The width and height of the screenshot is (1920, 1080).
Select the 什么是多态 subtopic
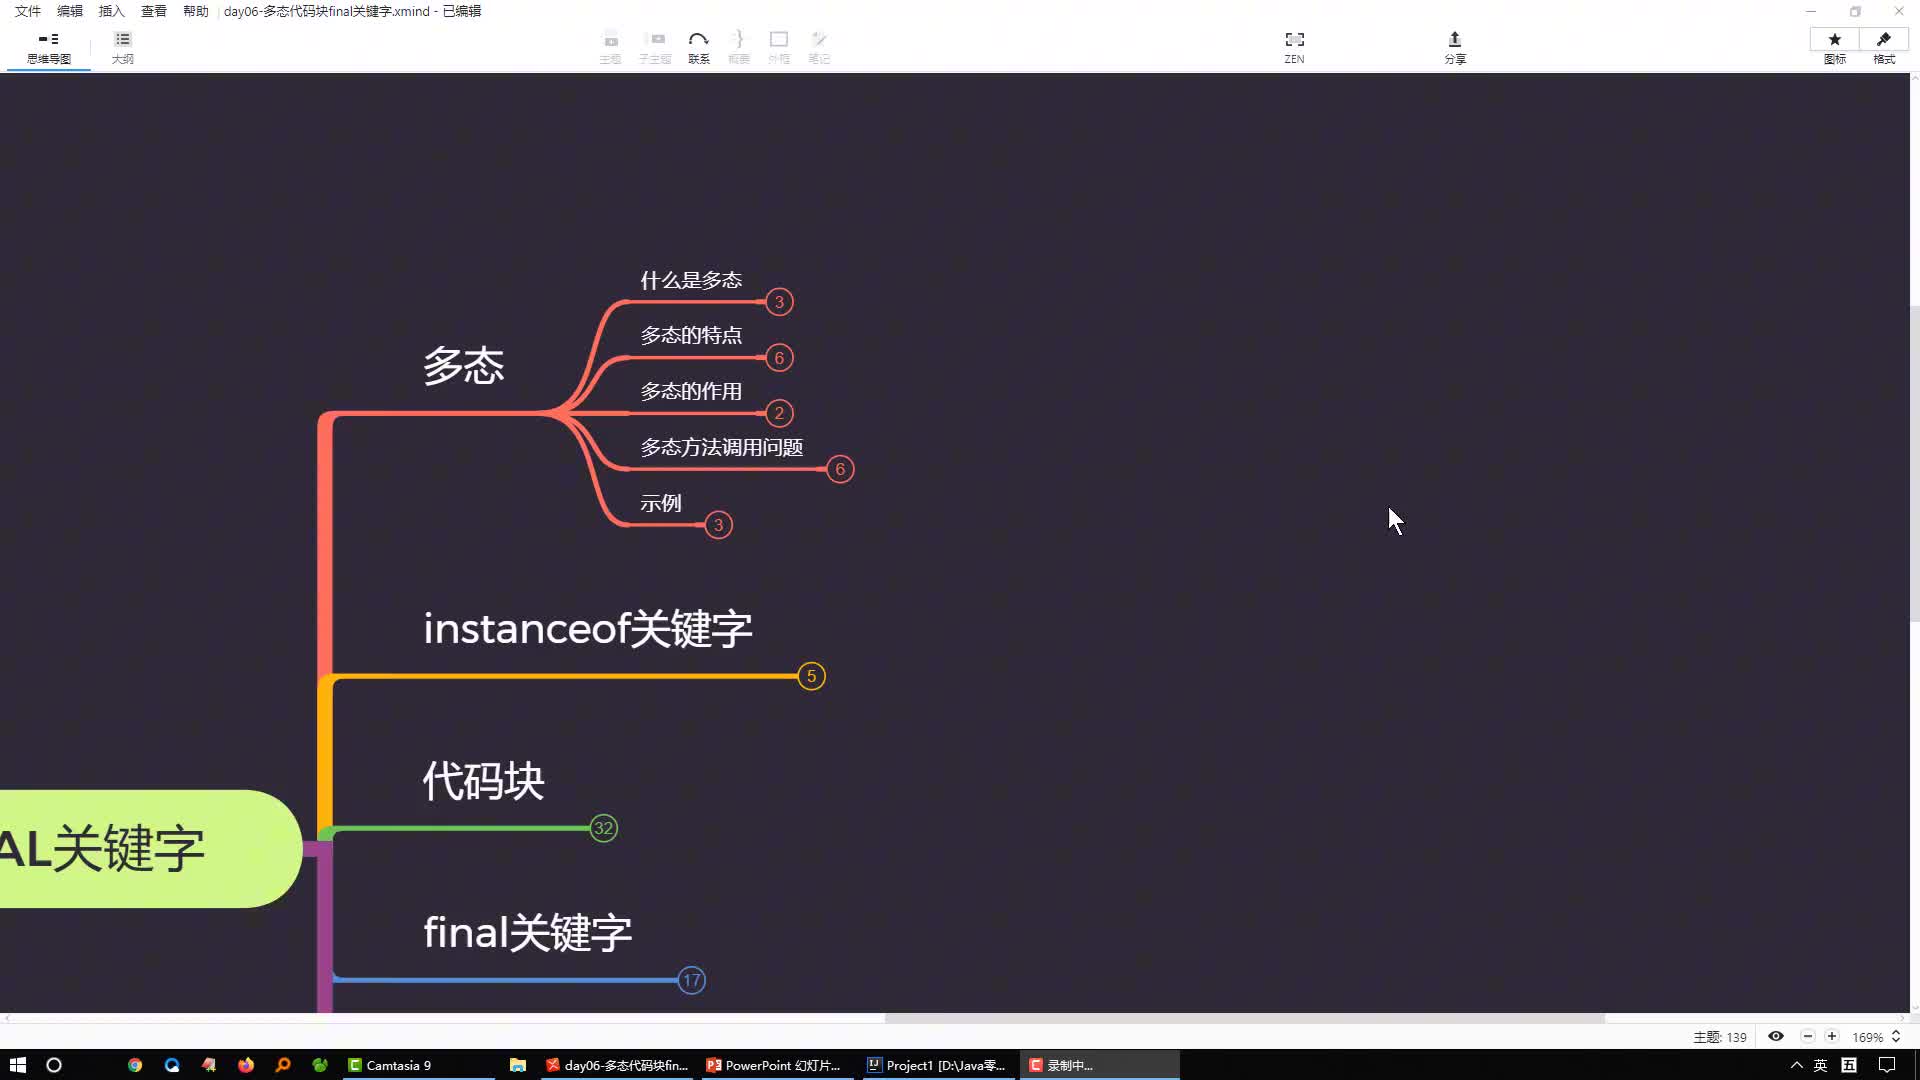click(x=691, y=280)
